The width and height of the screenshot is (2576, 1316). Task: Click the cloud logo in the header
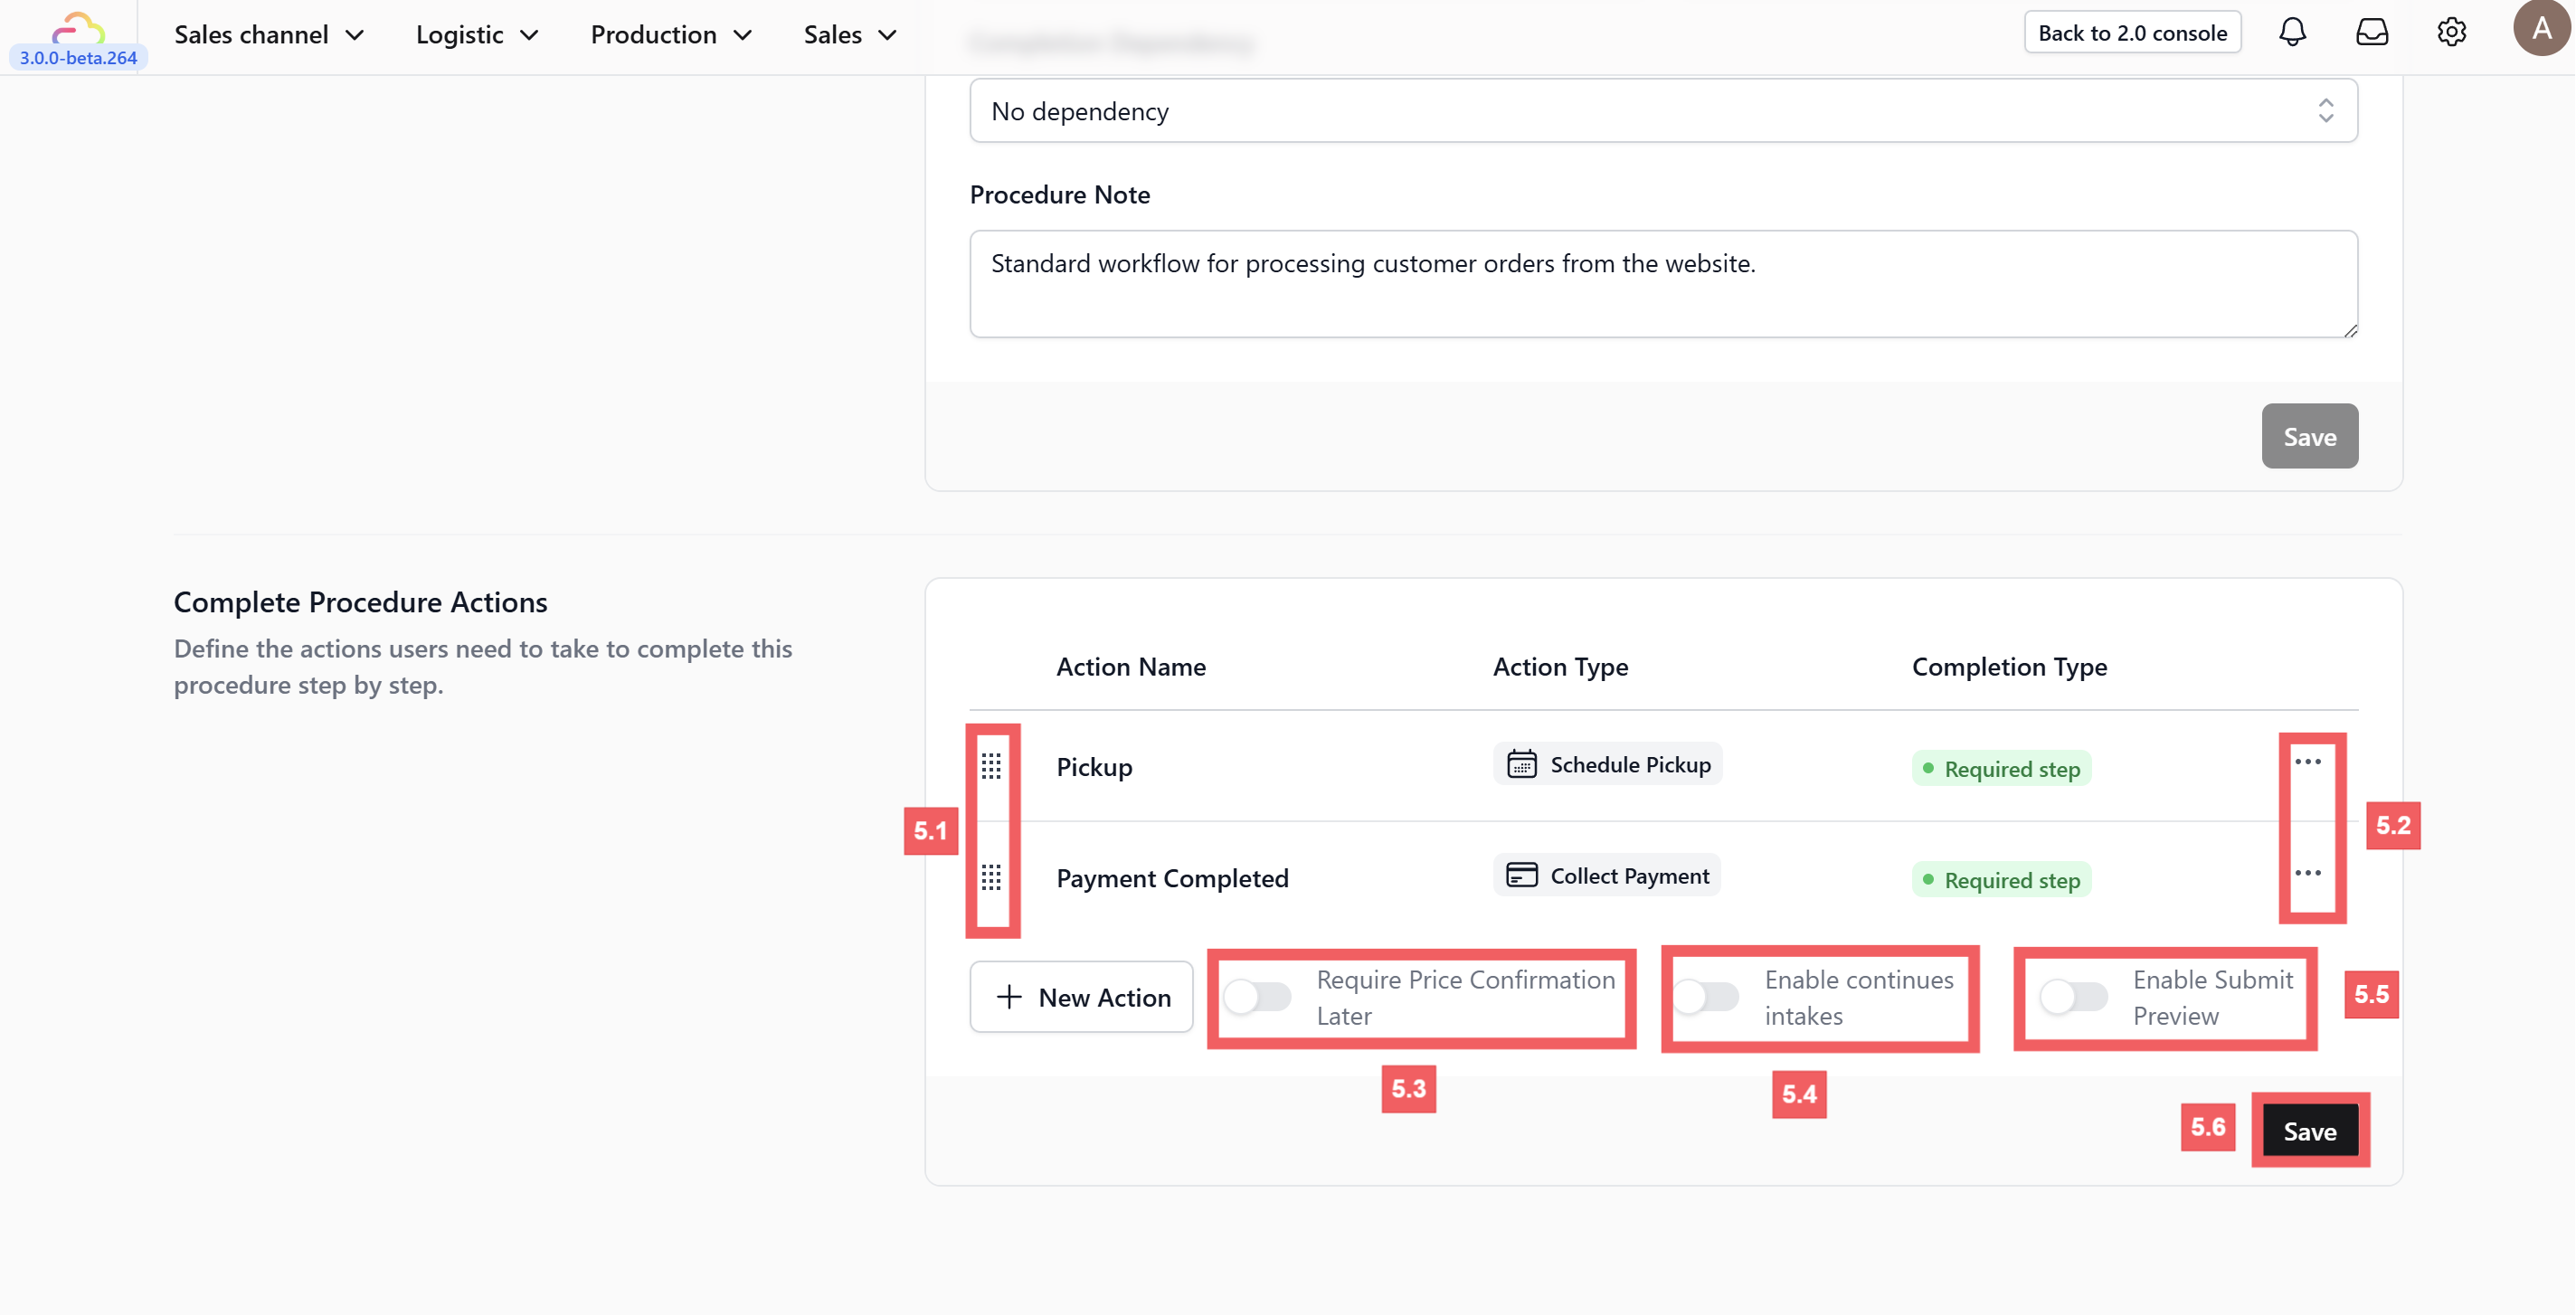click(x=78, y=27)
